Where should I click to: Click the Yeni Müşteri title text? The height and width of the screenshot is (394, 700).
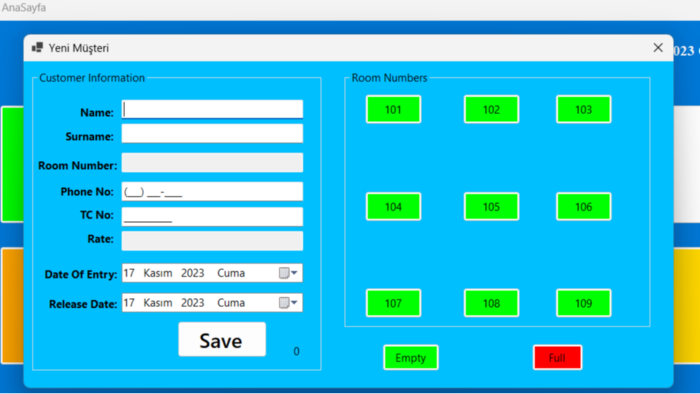point(79,48)
